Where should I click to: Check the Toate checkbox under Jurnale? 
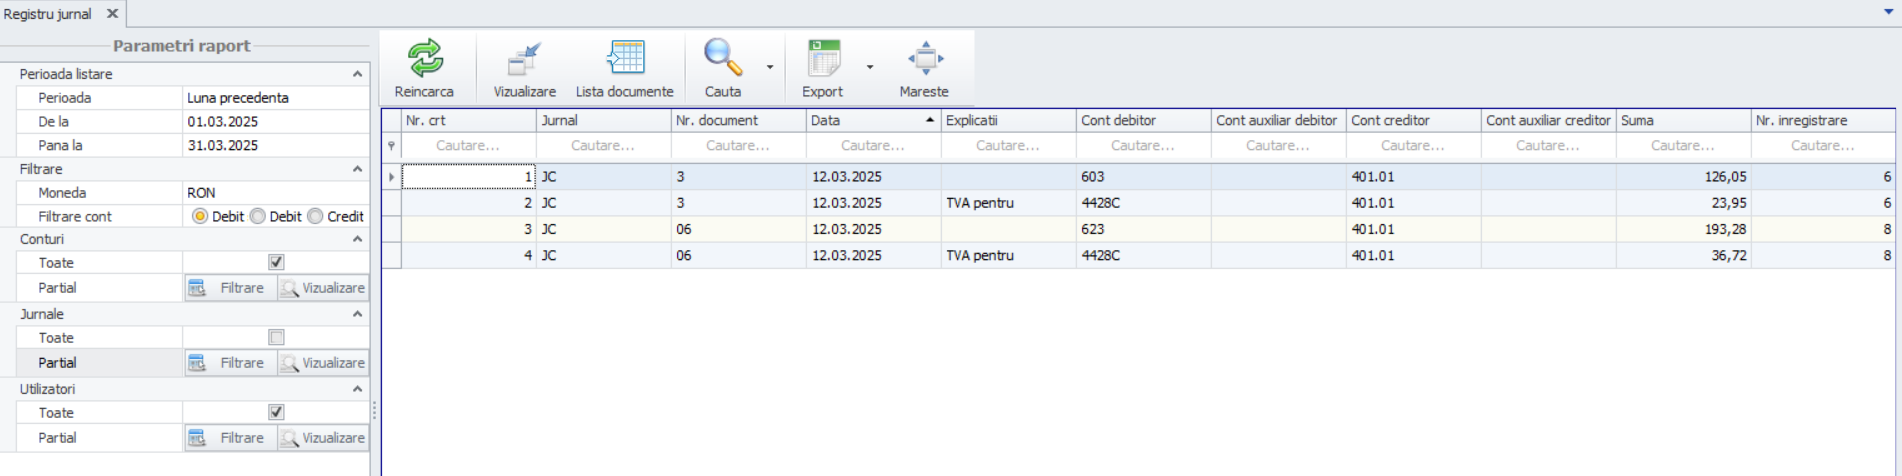pos(276,338)
